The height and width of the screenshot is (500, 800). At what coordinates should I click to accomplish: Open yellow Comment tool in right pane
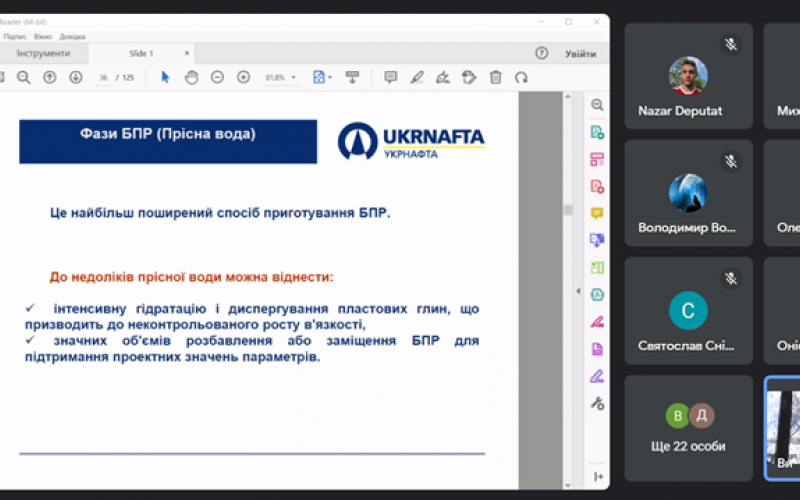click(x=597, y=213)
